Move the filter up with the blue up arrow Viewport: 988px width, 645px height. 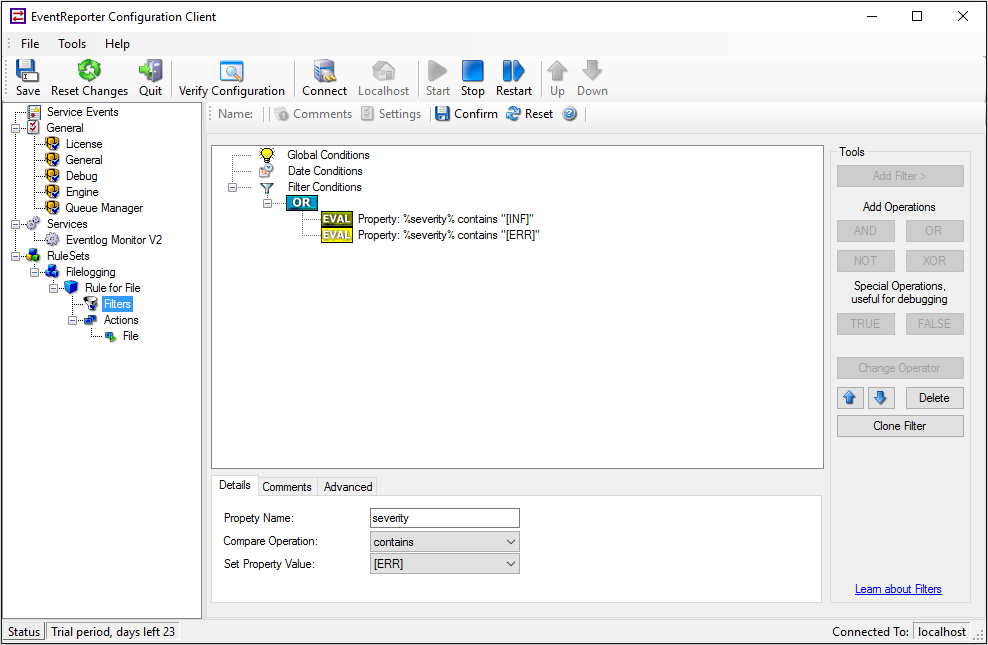849,398
